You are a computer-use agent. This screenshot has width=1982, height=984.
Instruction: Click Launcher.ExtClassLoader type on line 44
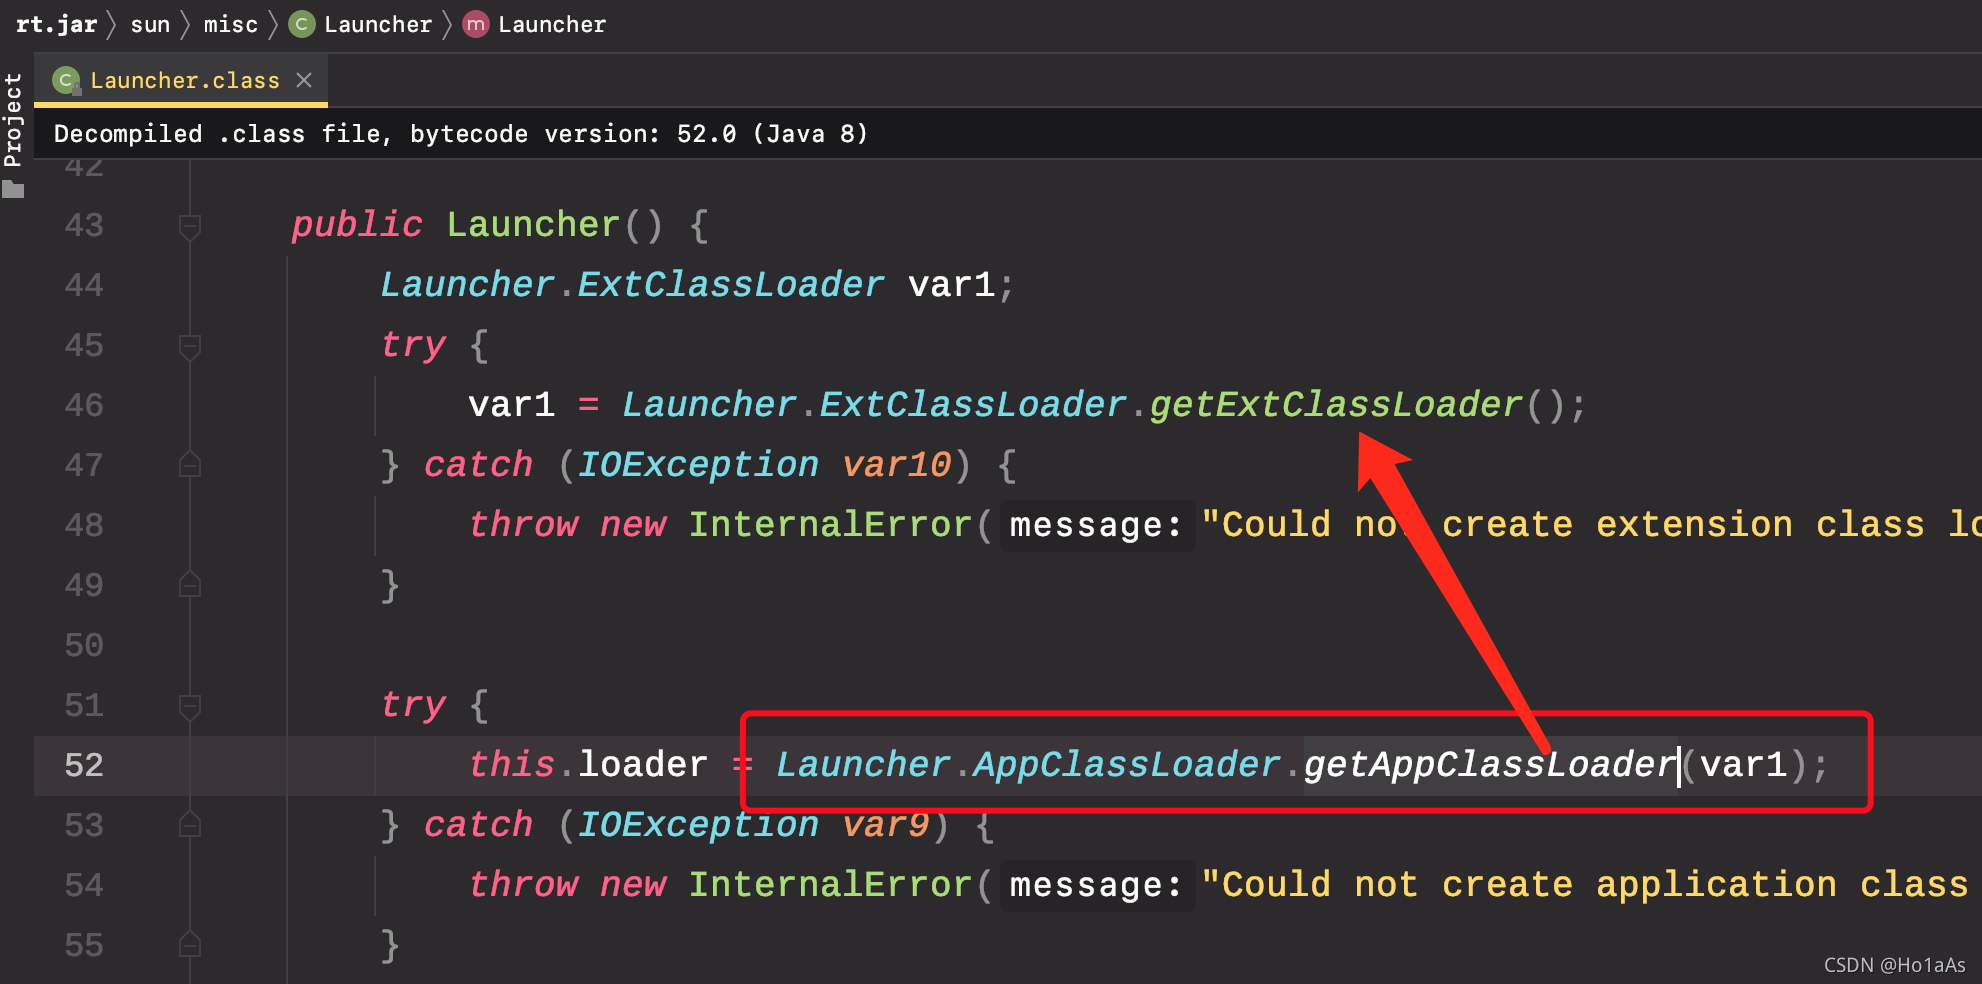[632, 285]
